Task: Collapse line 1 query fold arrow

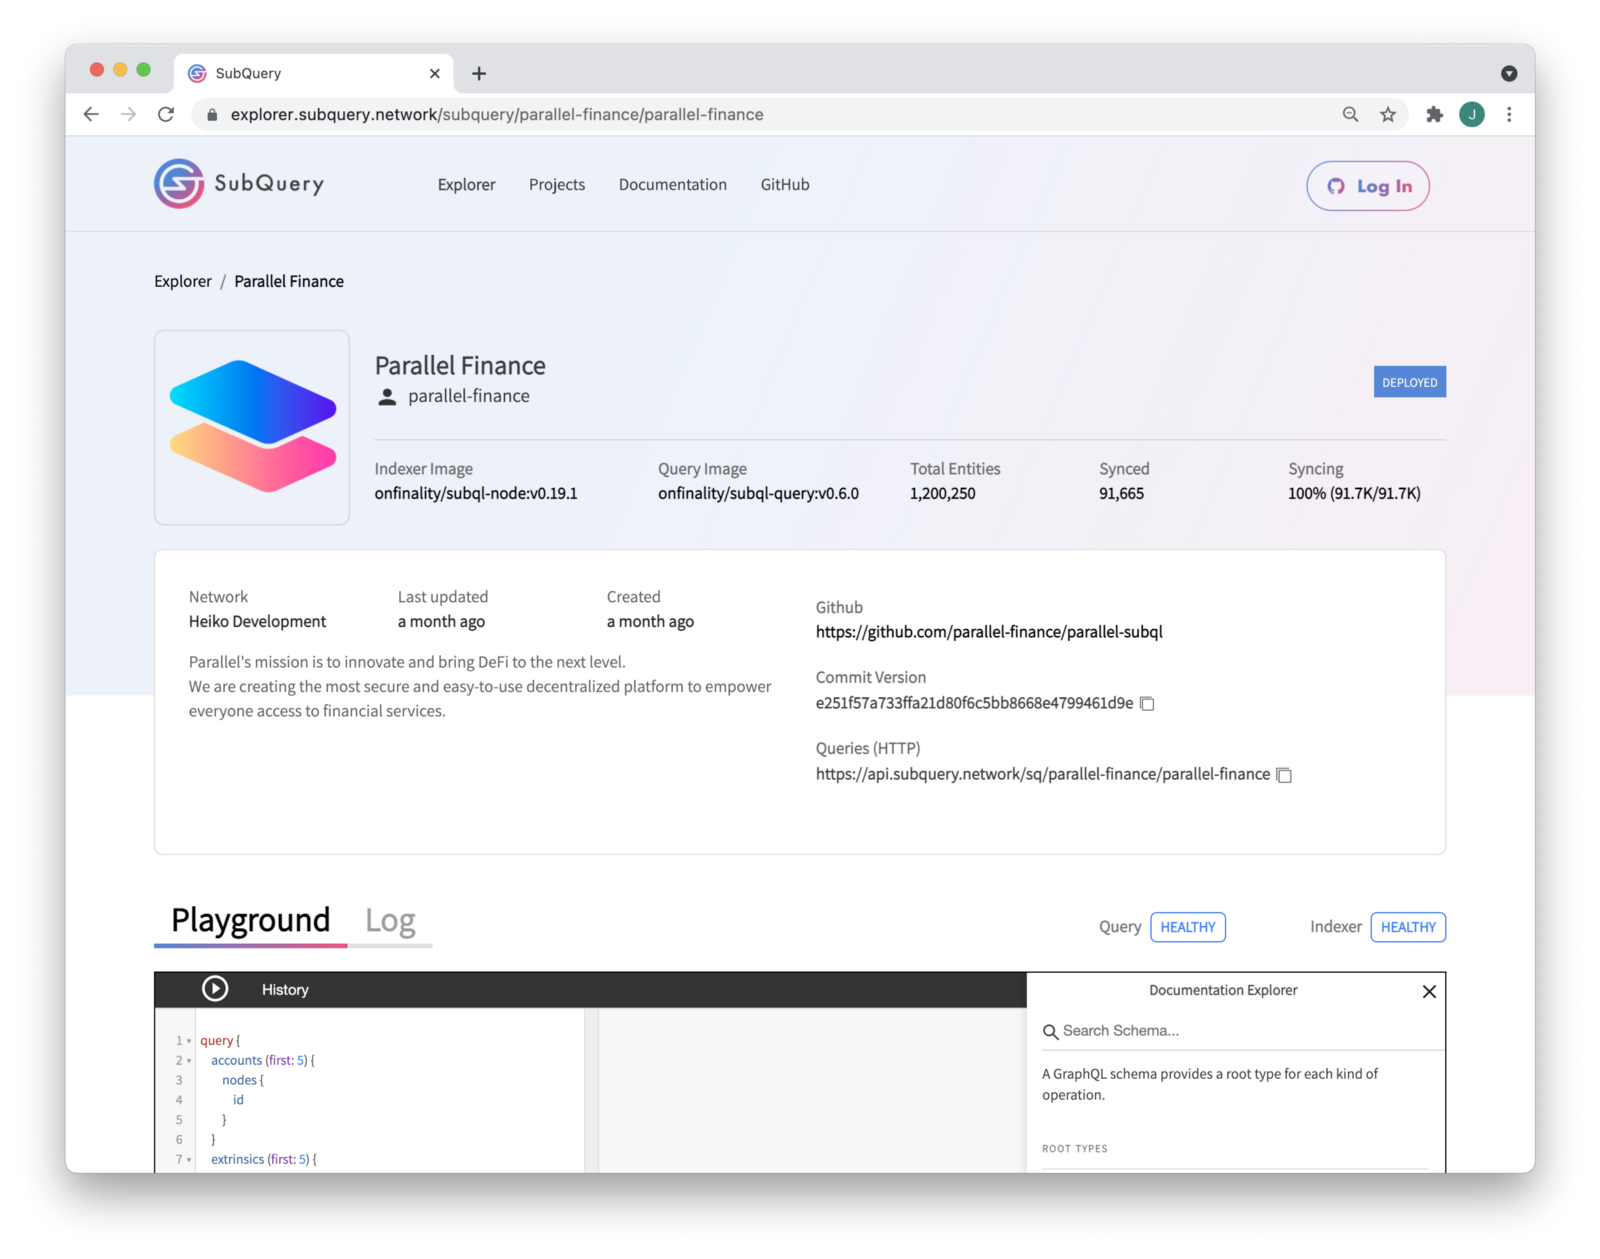Action: (189, 1041)
